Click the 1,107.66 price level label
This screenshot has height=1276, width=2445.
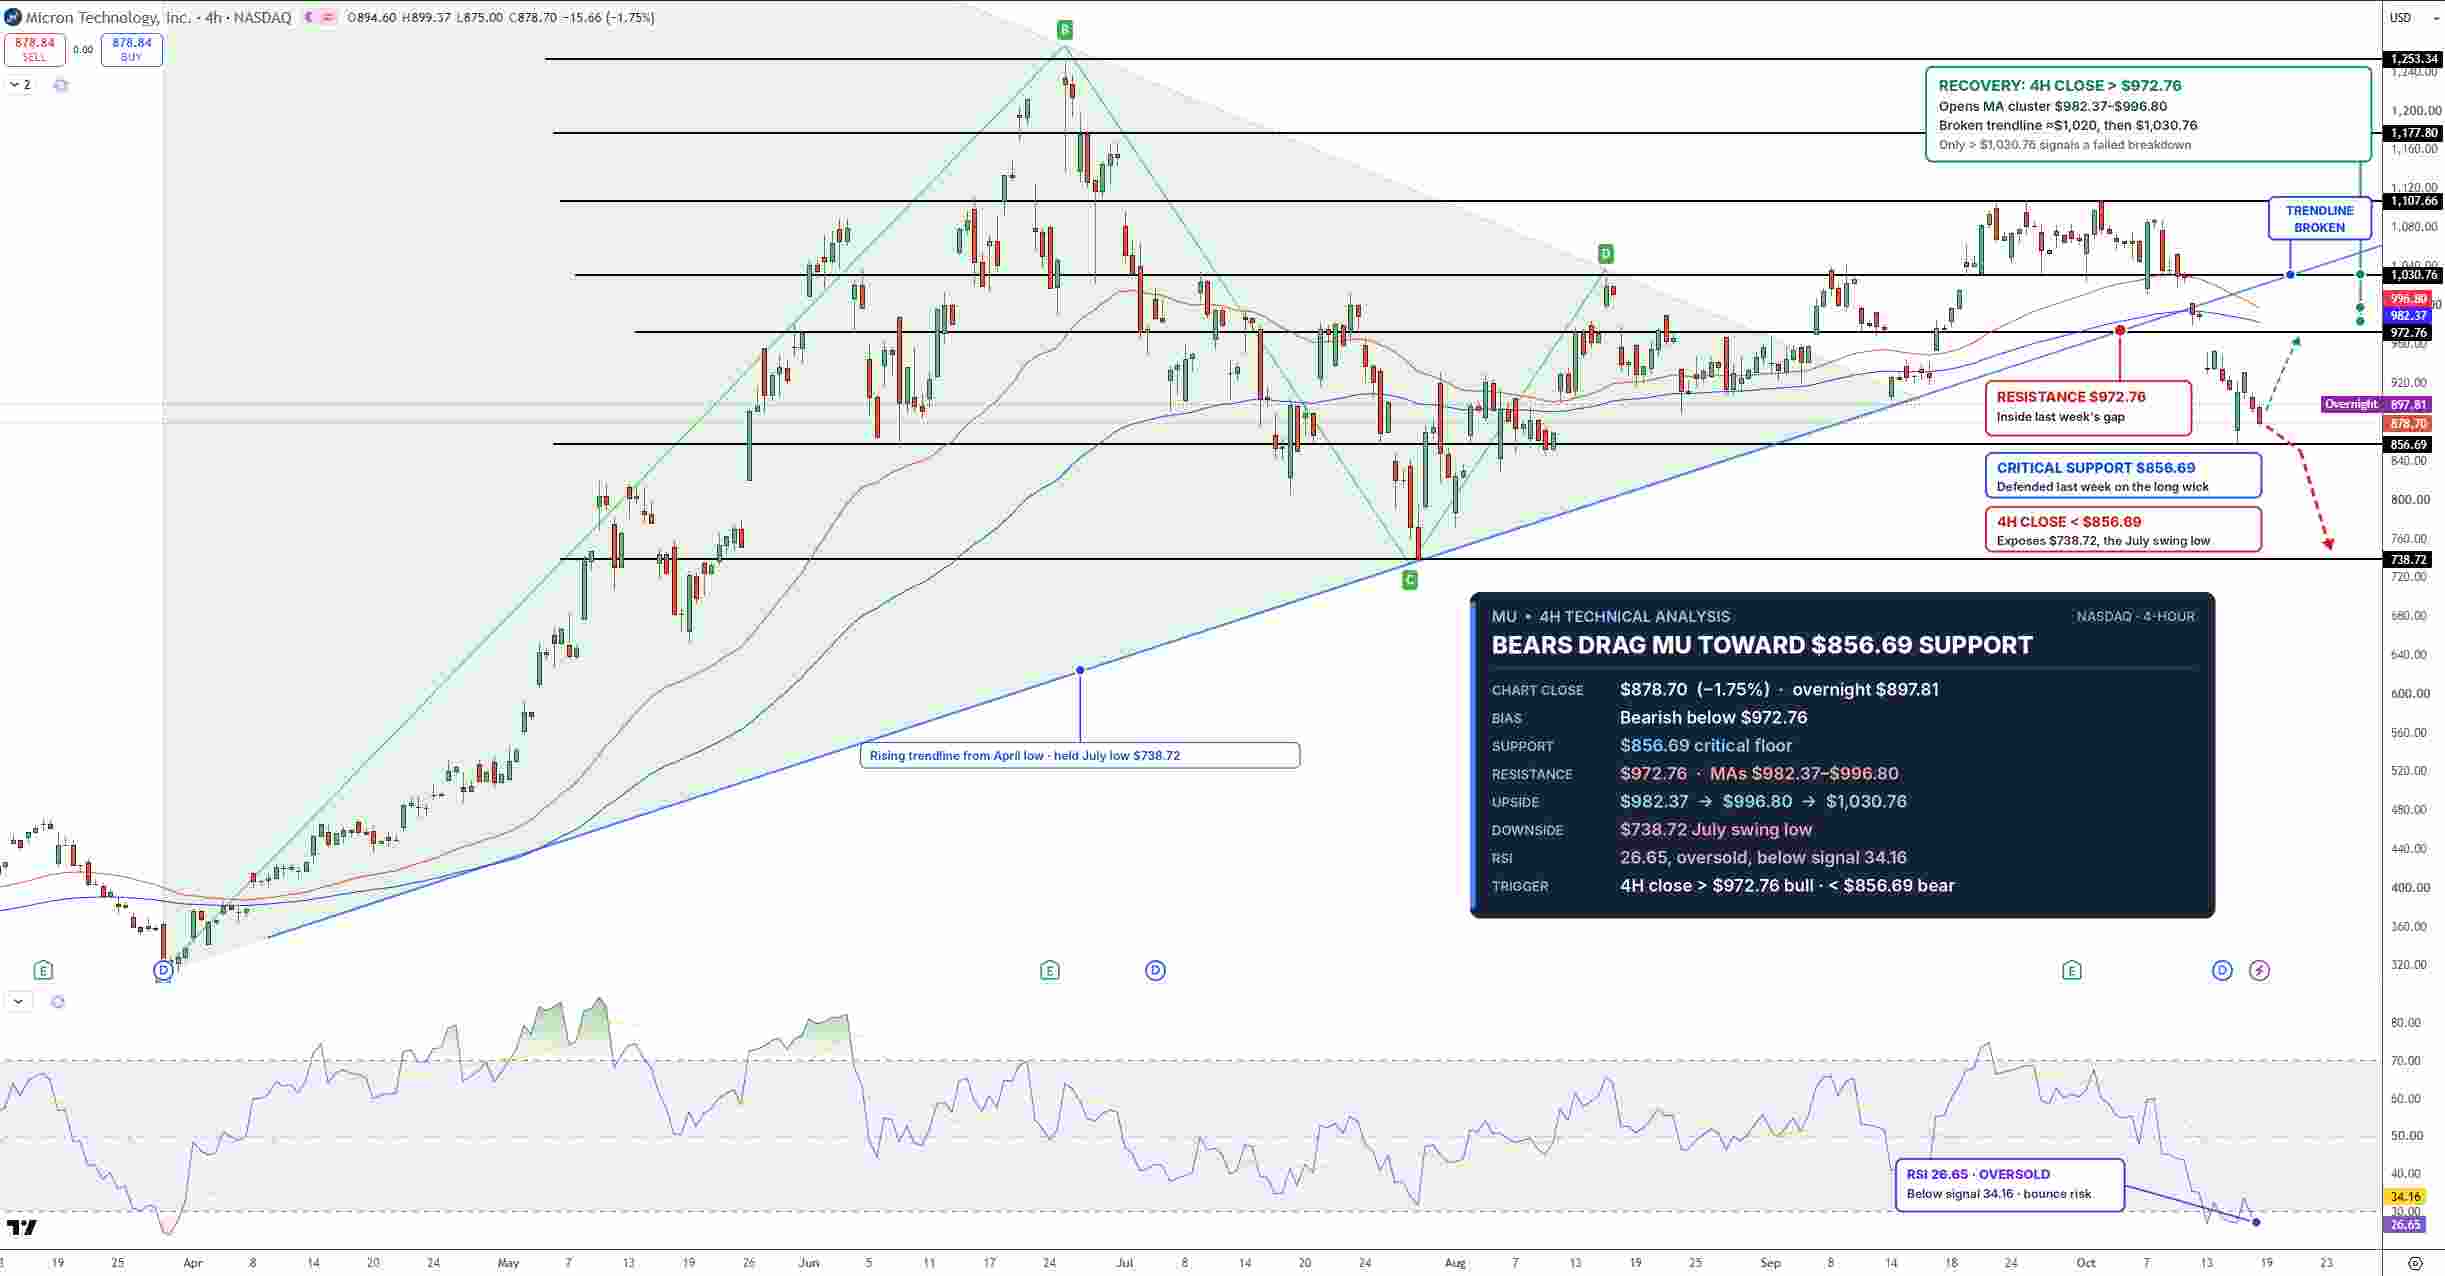(x=2412, y=201)
